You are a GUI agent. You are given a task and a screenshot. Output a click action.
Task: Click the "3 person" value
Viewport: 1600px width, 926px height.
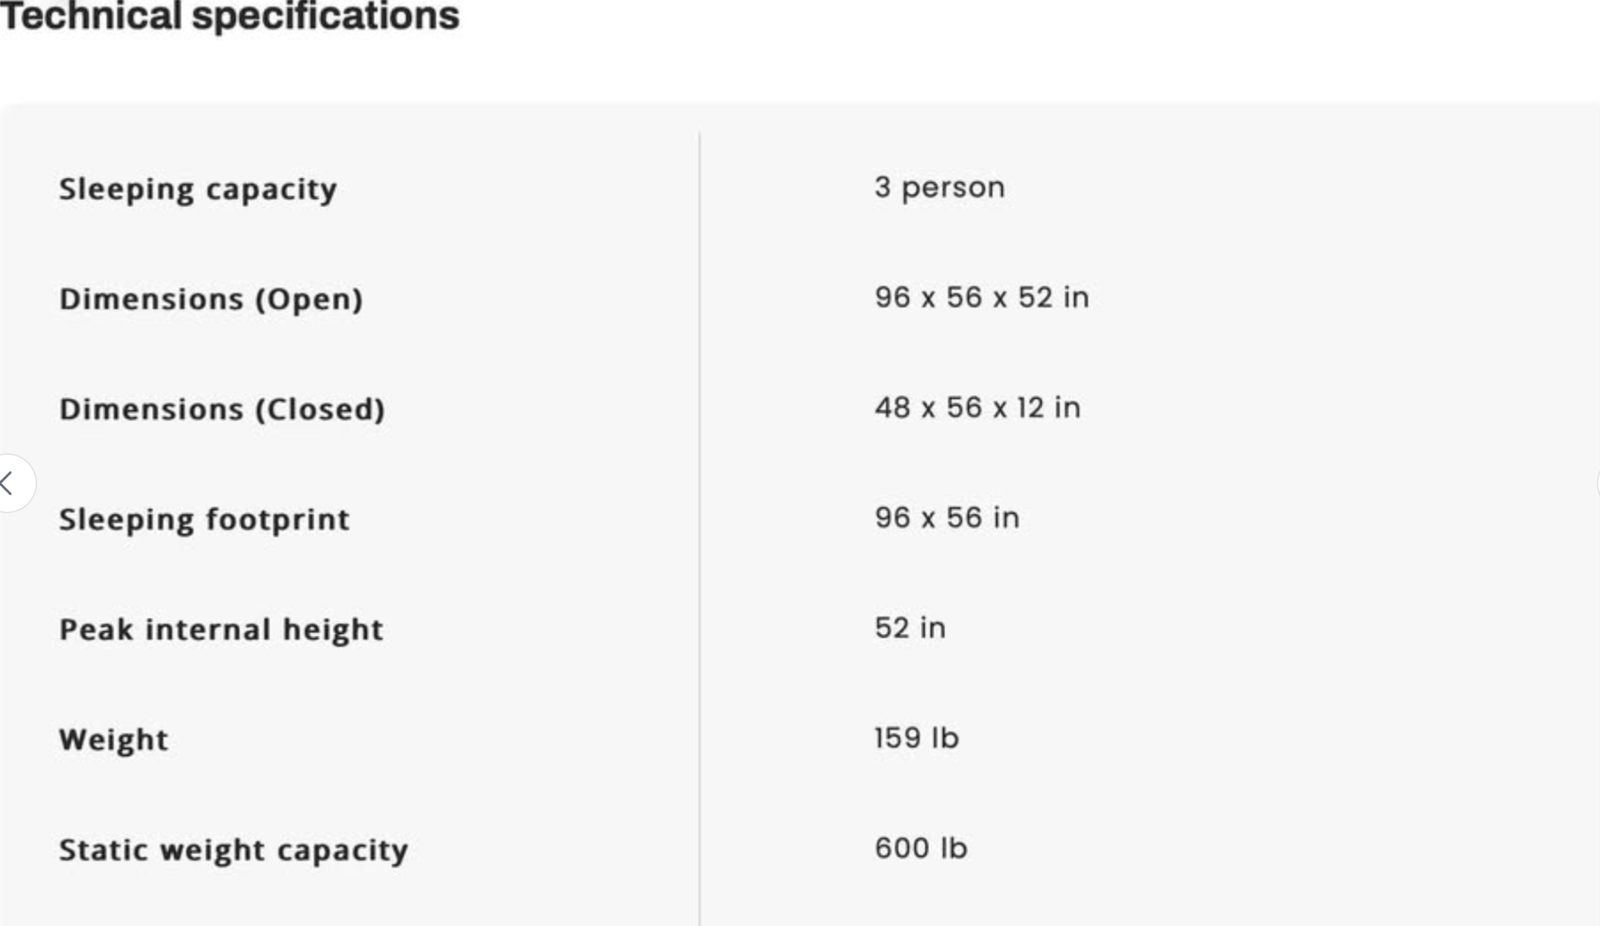click(939, 187)
